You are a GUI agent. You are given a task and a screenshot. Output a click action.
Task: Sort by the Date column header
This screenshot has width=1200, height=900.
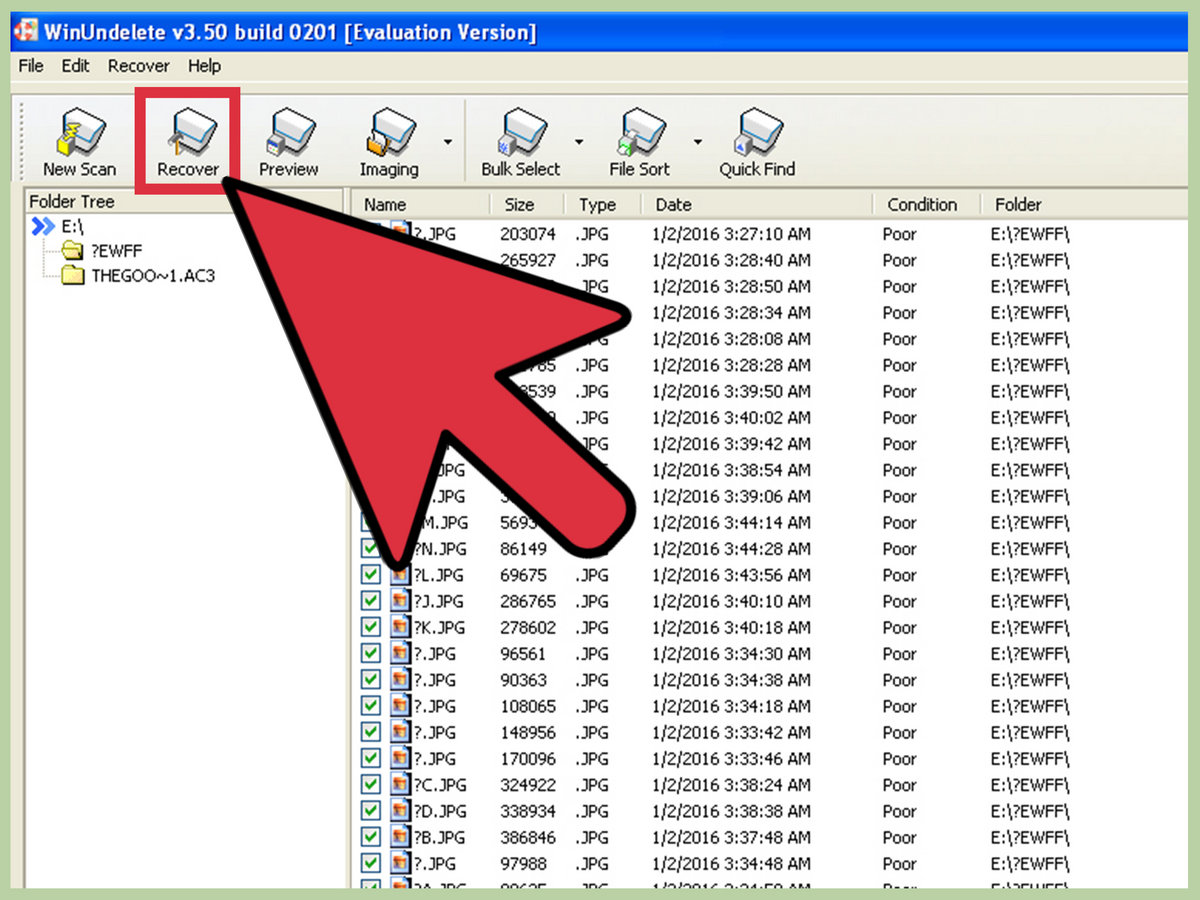758,204
